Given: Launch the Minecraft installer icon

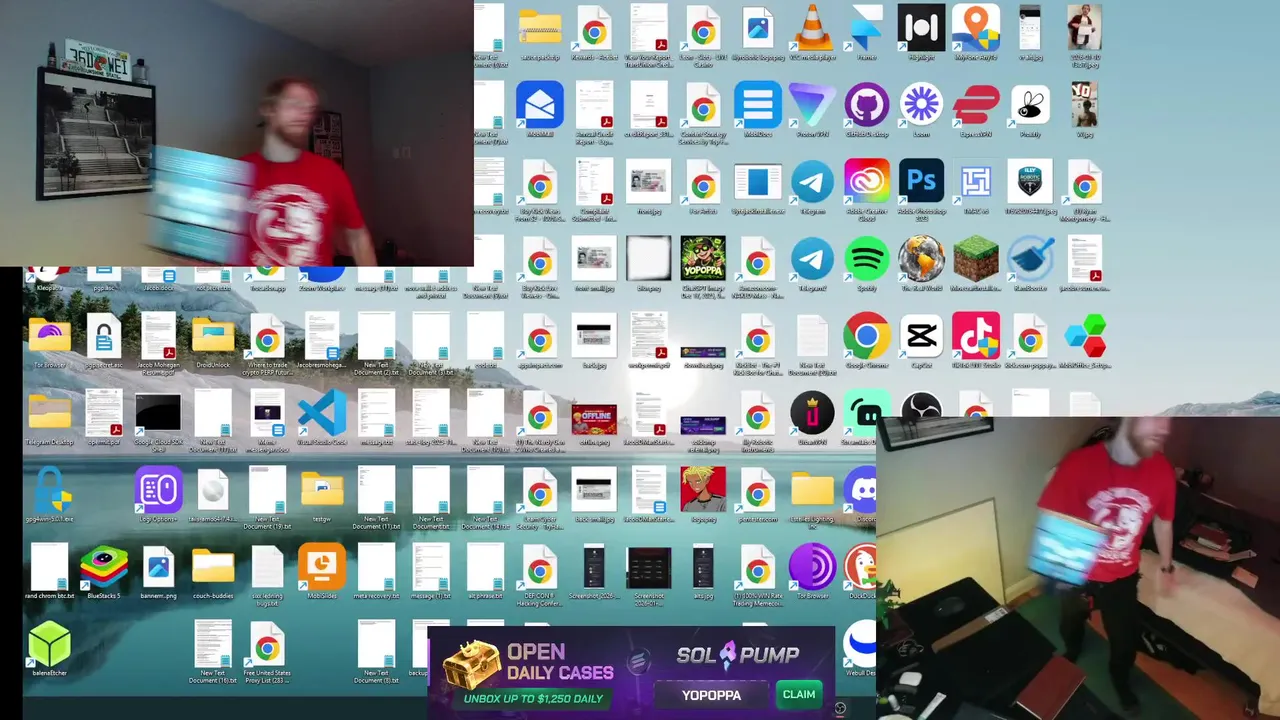Looking at the screenshot, I should pos(975,260).
